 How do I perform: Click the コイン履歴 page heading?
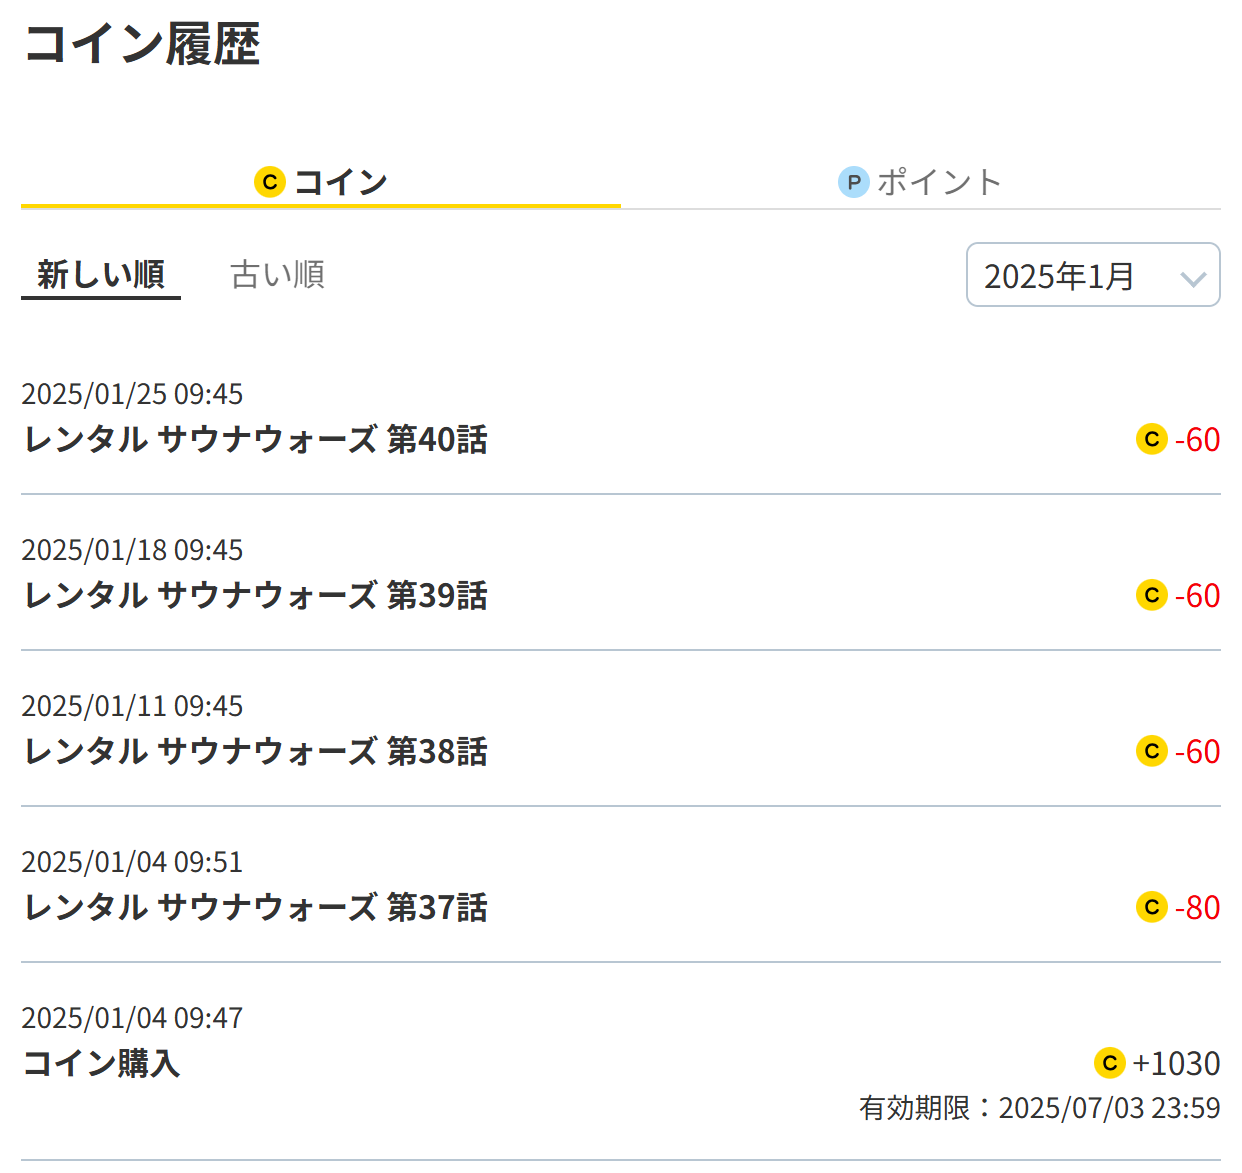(141, 45)
